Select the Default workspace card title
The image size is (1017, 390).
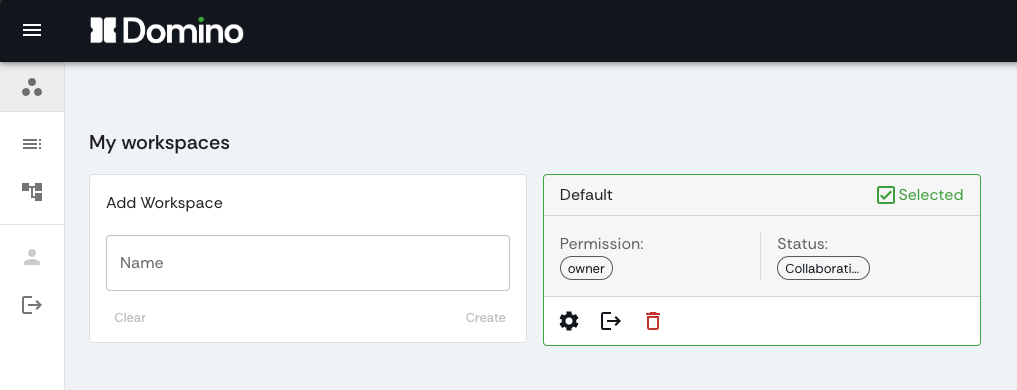pyautogui.click(x=586, y=195)
